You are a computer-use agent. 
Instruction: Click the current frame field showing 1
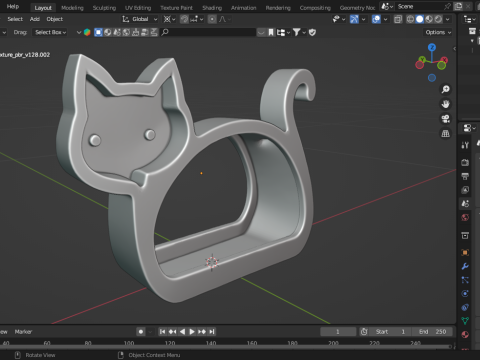pyautogui.click(x=338, y=332)
